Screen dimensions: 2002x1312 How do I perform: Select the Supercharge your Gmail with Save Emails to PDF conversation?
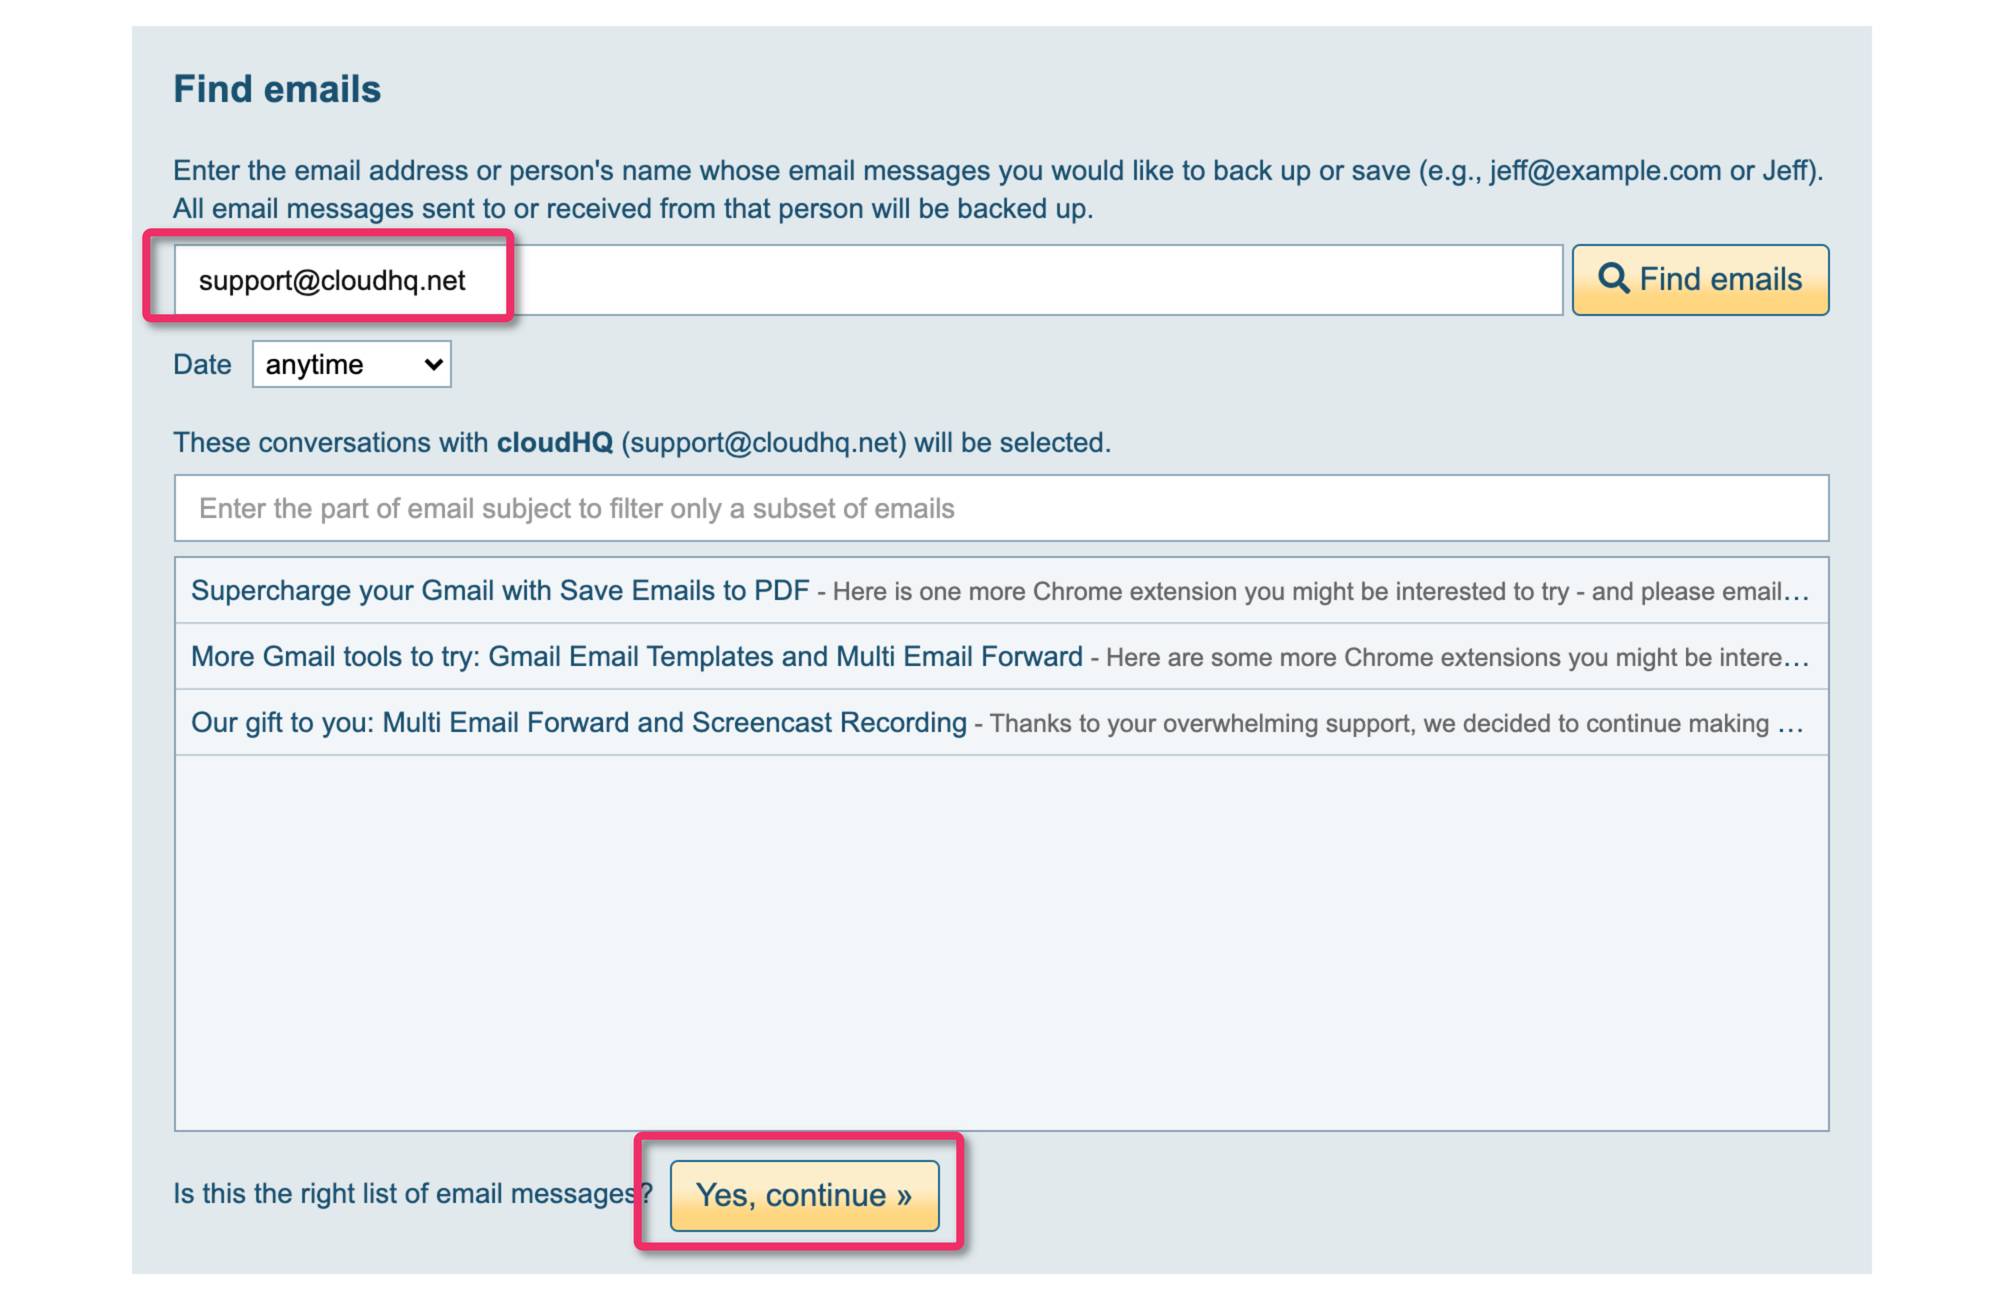point(1001,591)
